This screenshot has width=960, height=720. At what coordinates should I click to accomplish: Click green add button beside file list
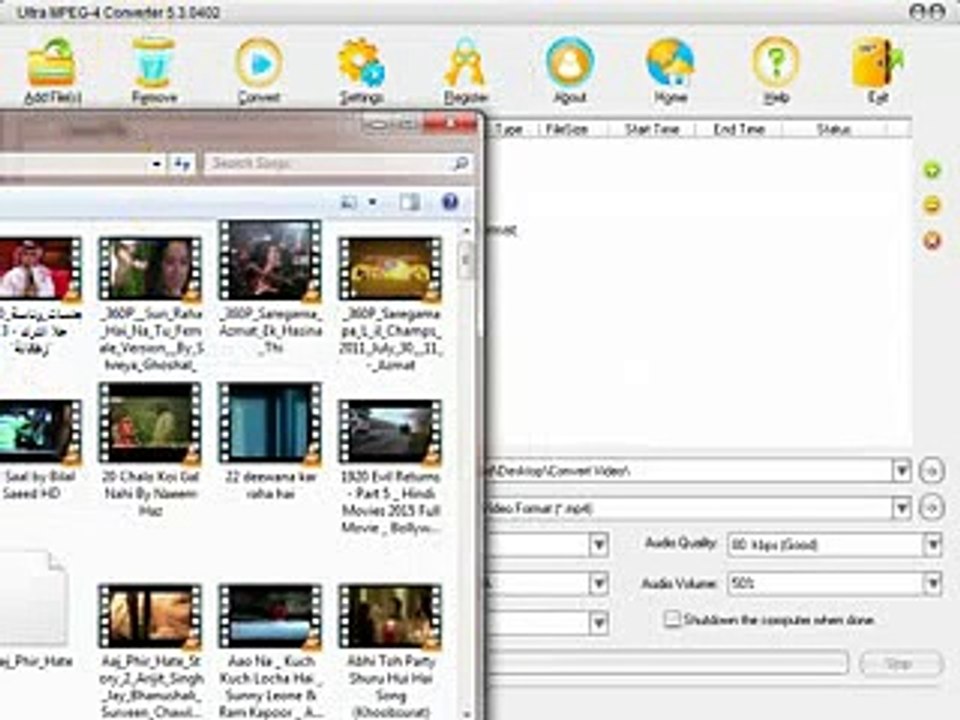point(932,170)
